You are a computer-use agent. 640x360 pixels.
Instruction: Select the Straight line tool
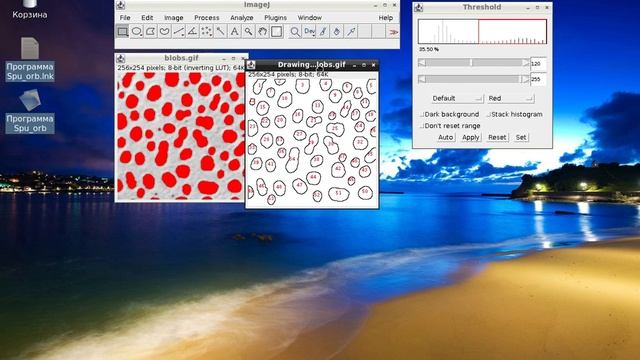178,31
